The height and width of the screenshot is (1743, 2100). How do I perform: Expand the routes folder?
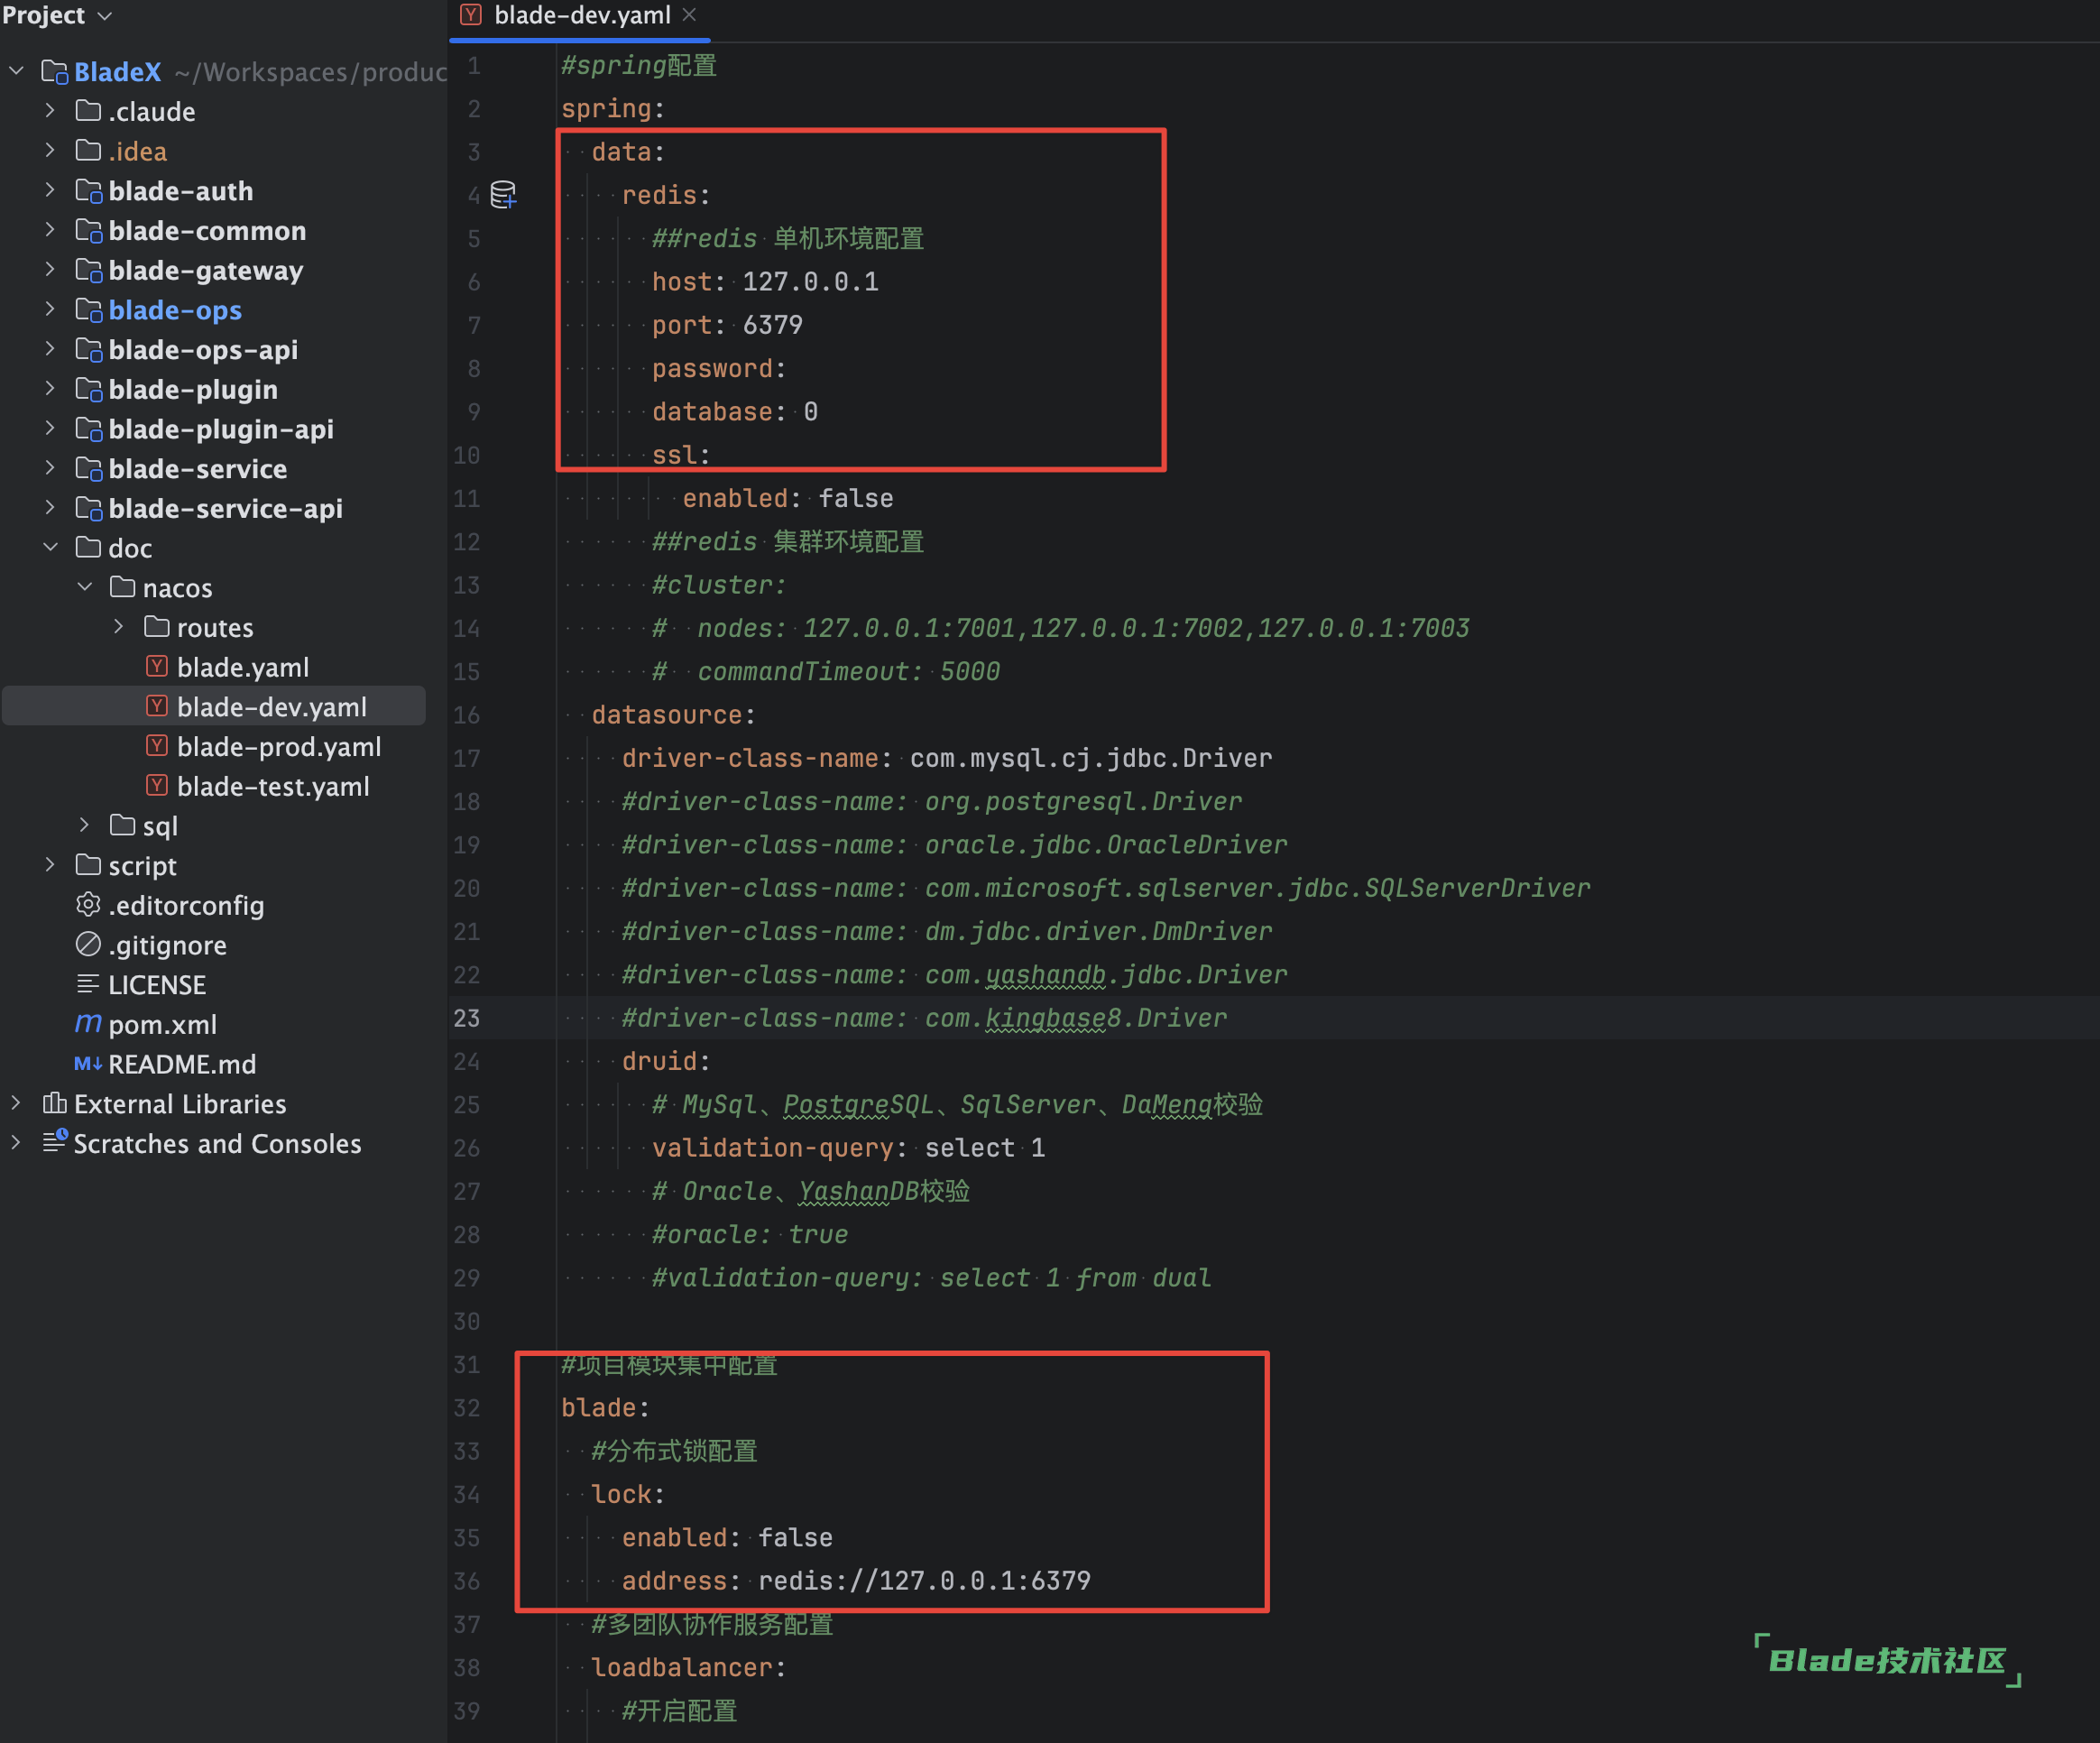(x=119, y=627)
